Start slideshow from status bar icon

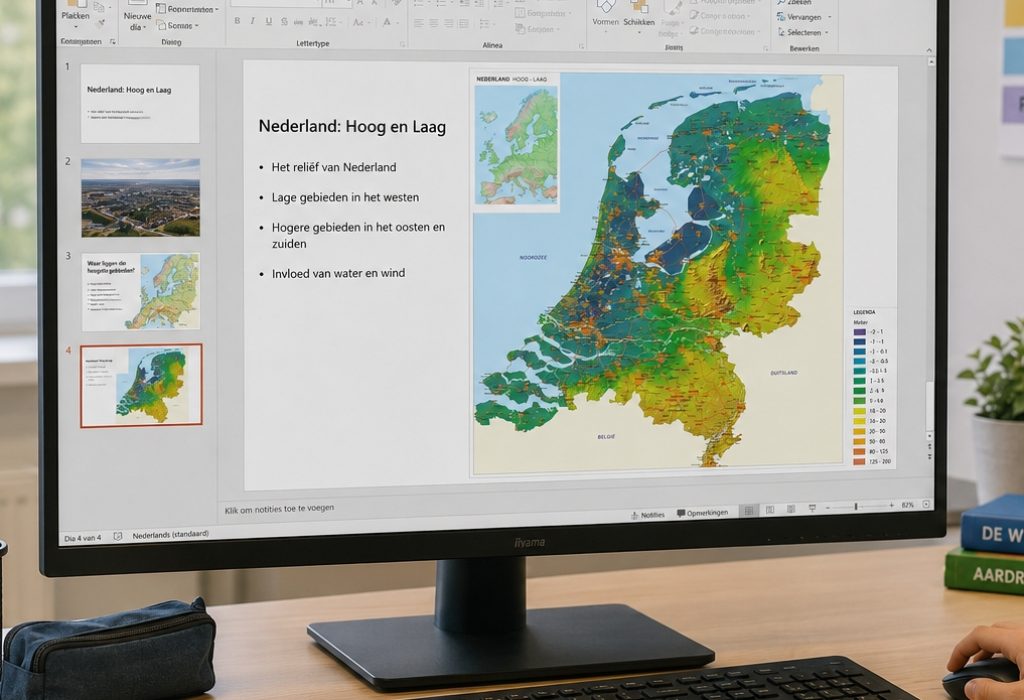point(812,507)
